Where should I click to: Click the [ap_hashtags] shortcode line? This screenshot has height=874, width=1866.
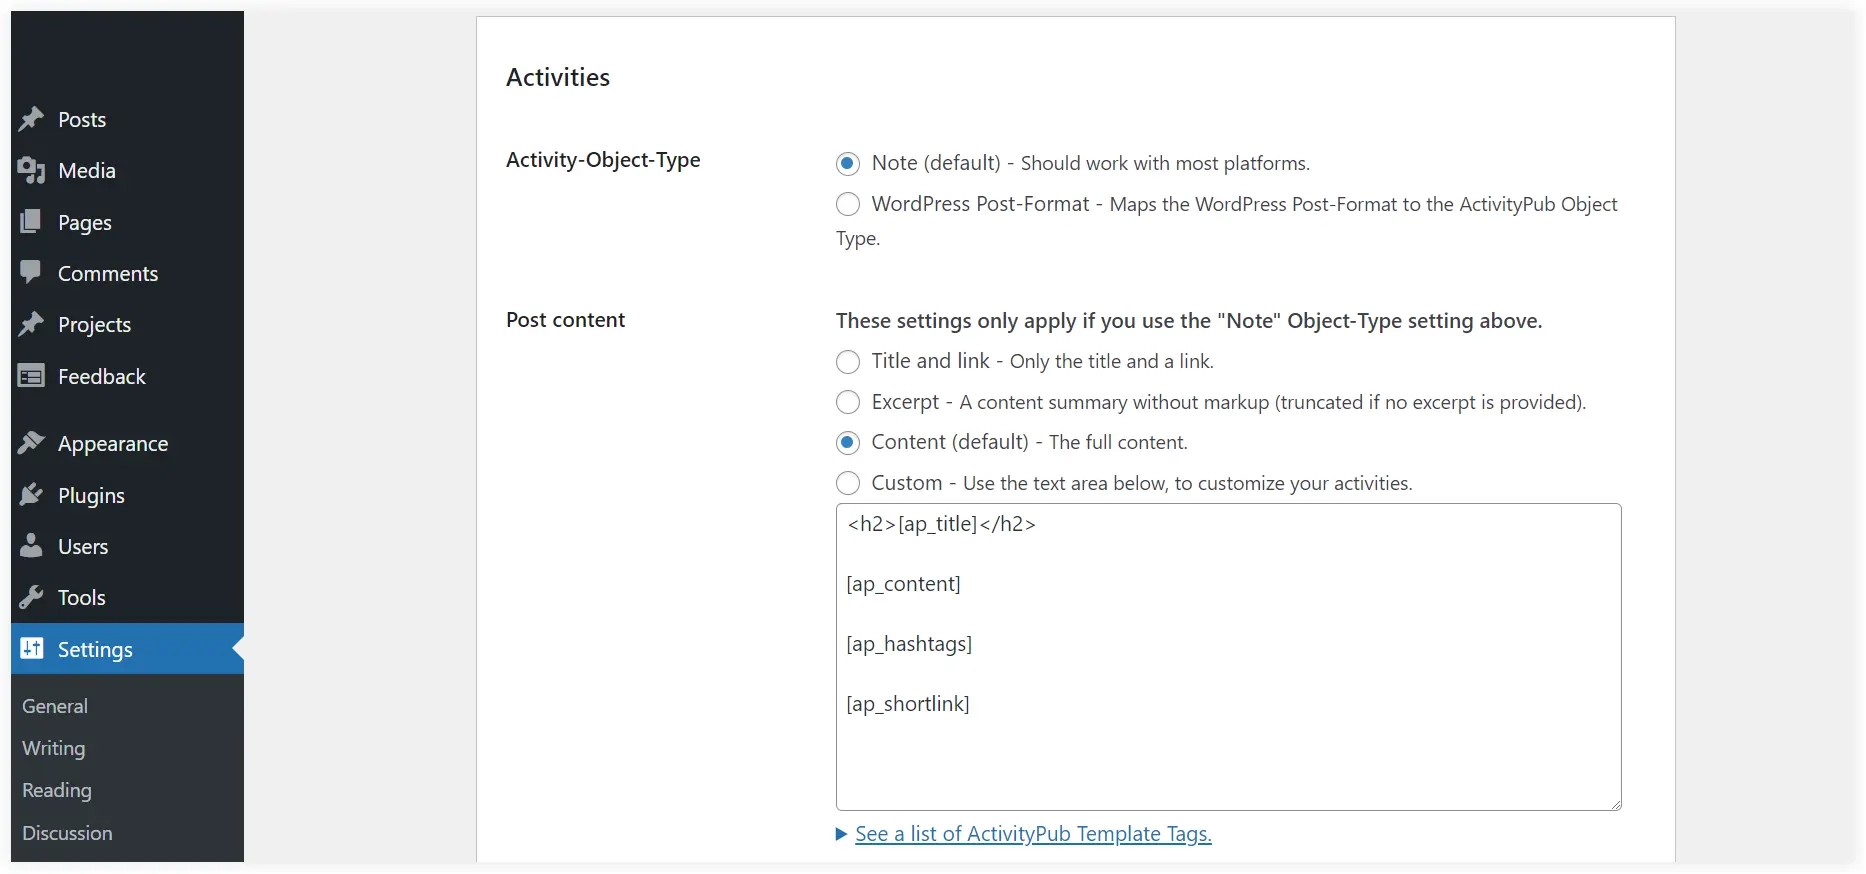click(909, 644)
